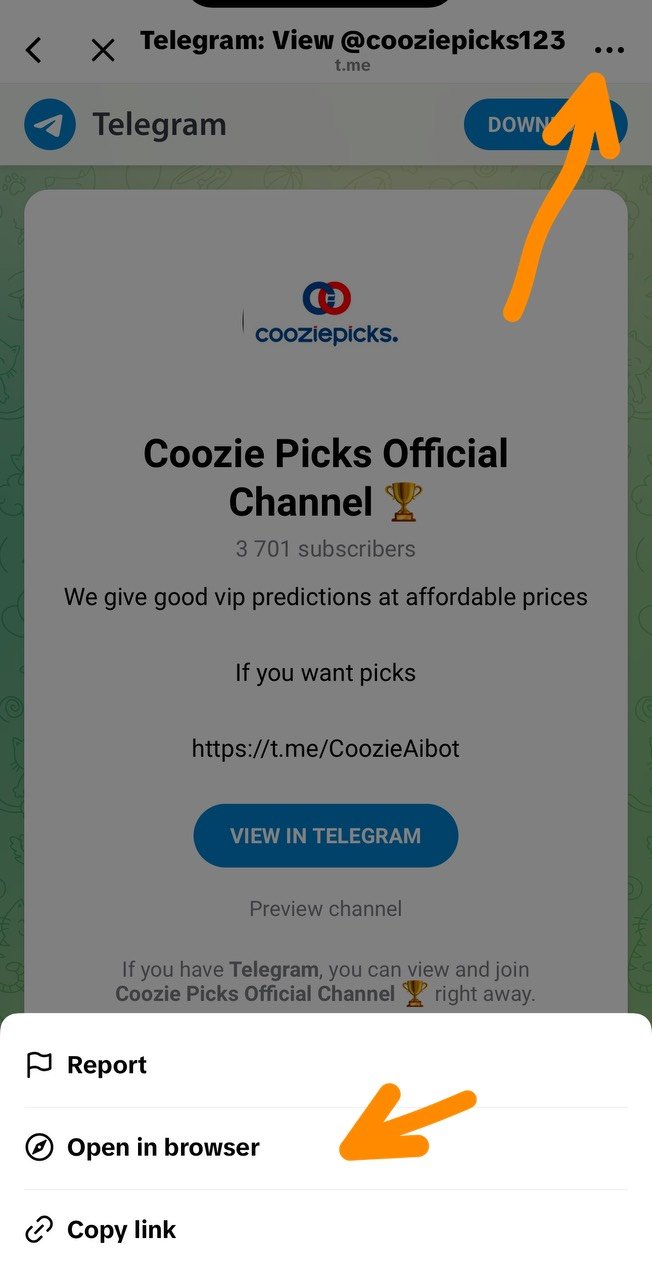652x1280 pixels.
Task: Open the three-dots more options menu
Action: (608, 49)
